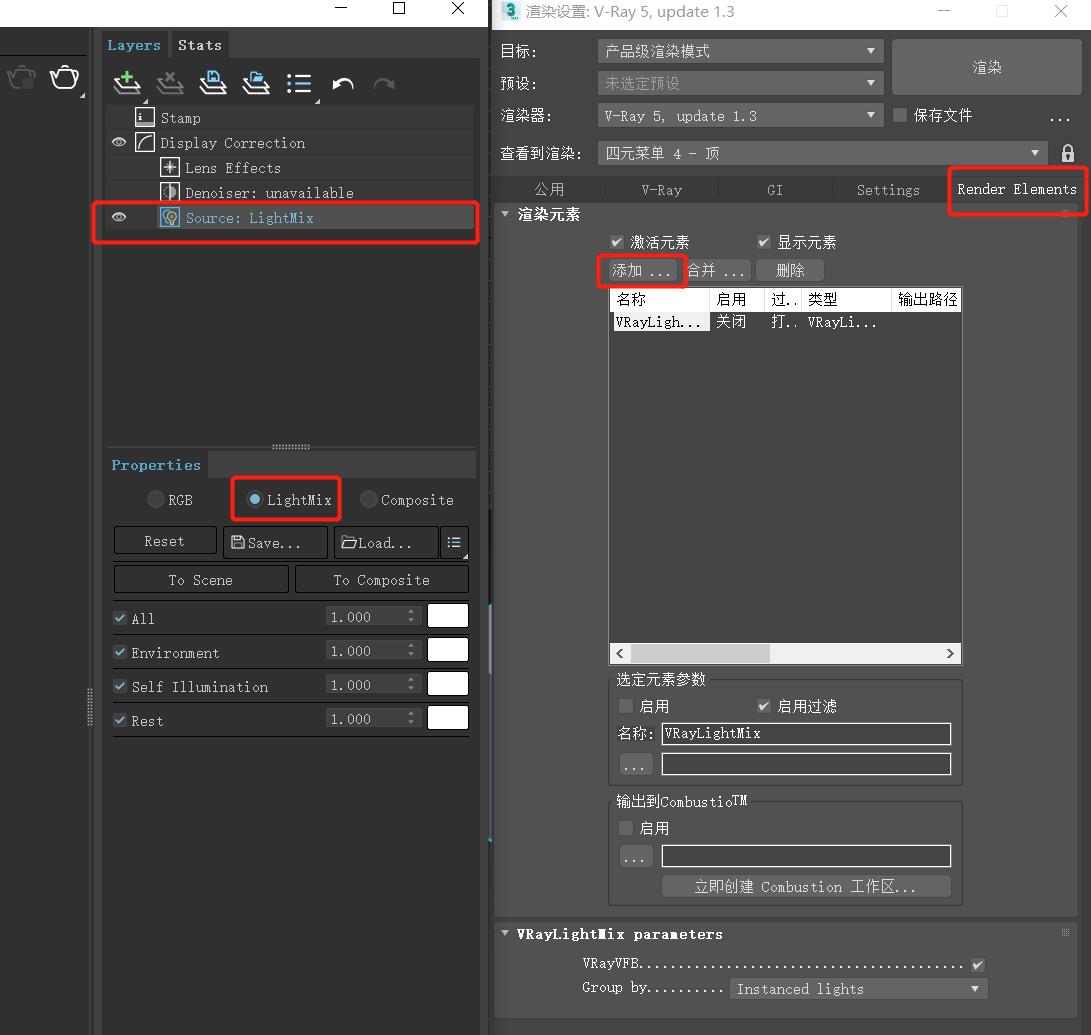Click the Save floppy disk icon button
The image size is (1091, 1035).
tap(238, 542)
